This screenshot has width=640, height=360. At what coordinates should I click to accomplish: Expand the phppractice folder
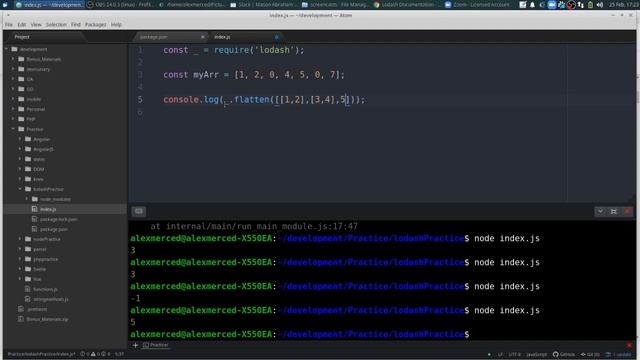[x=20, y=259]
